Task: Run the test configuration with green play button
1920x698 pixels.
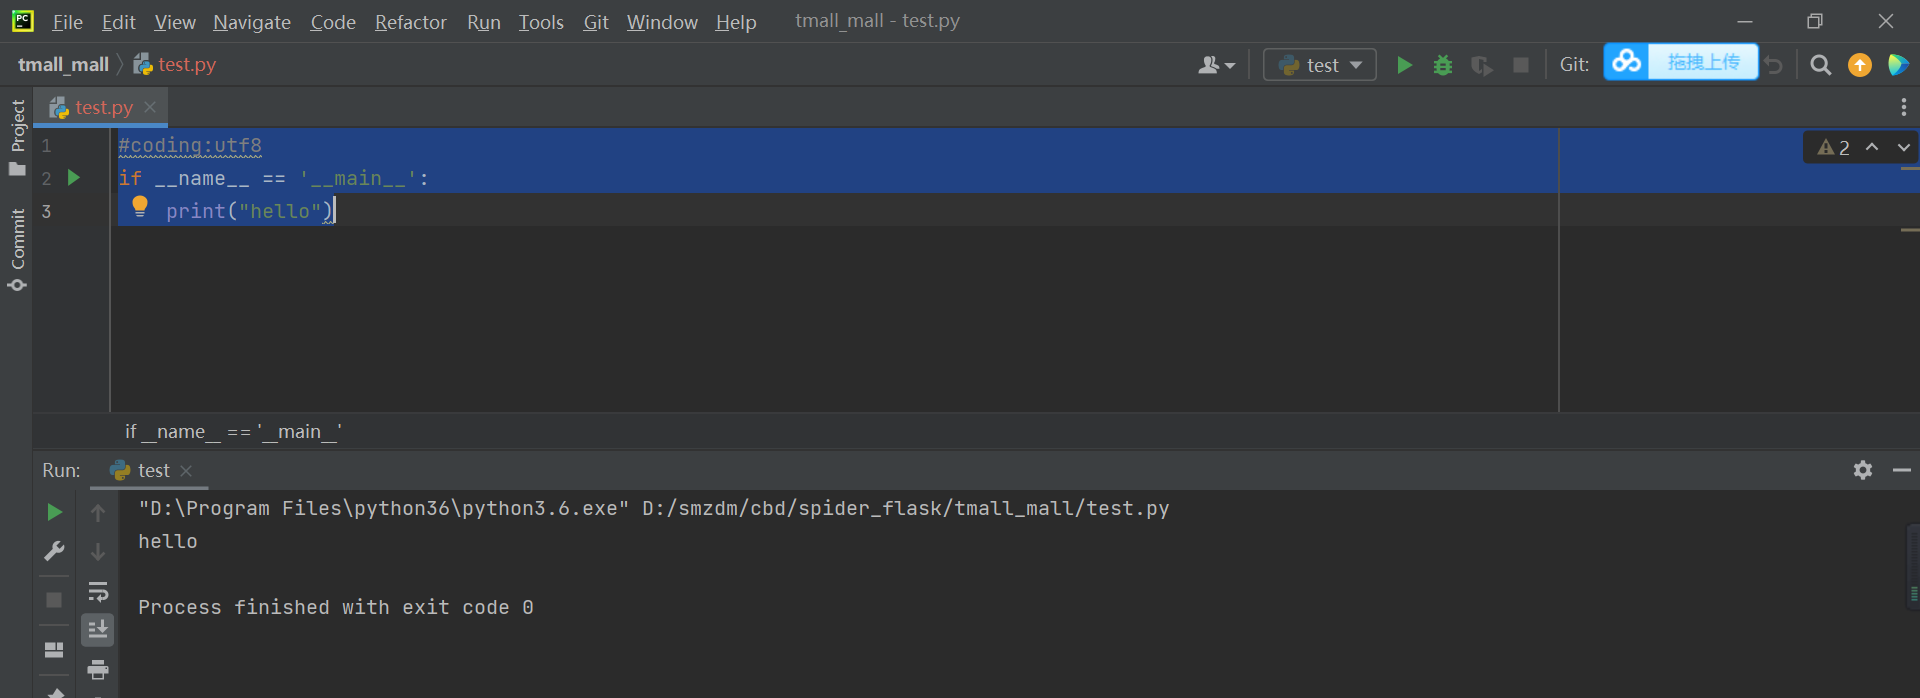Action: [x=1404, y=65]
